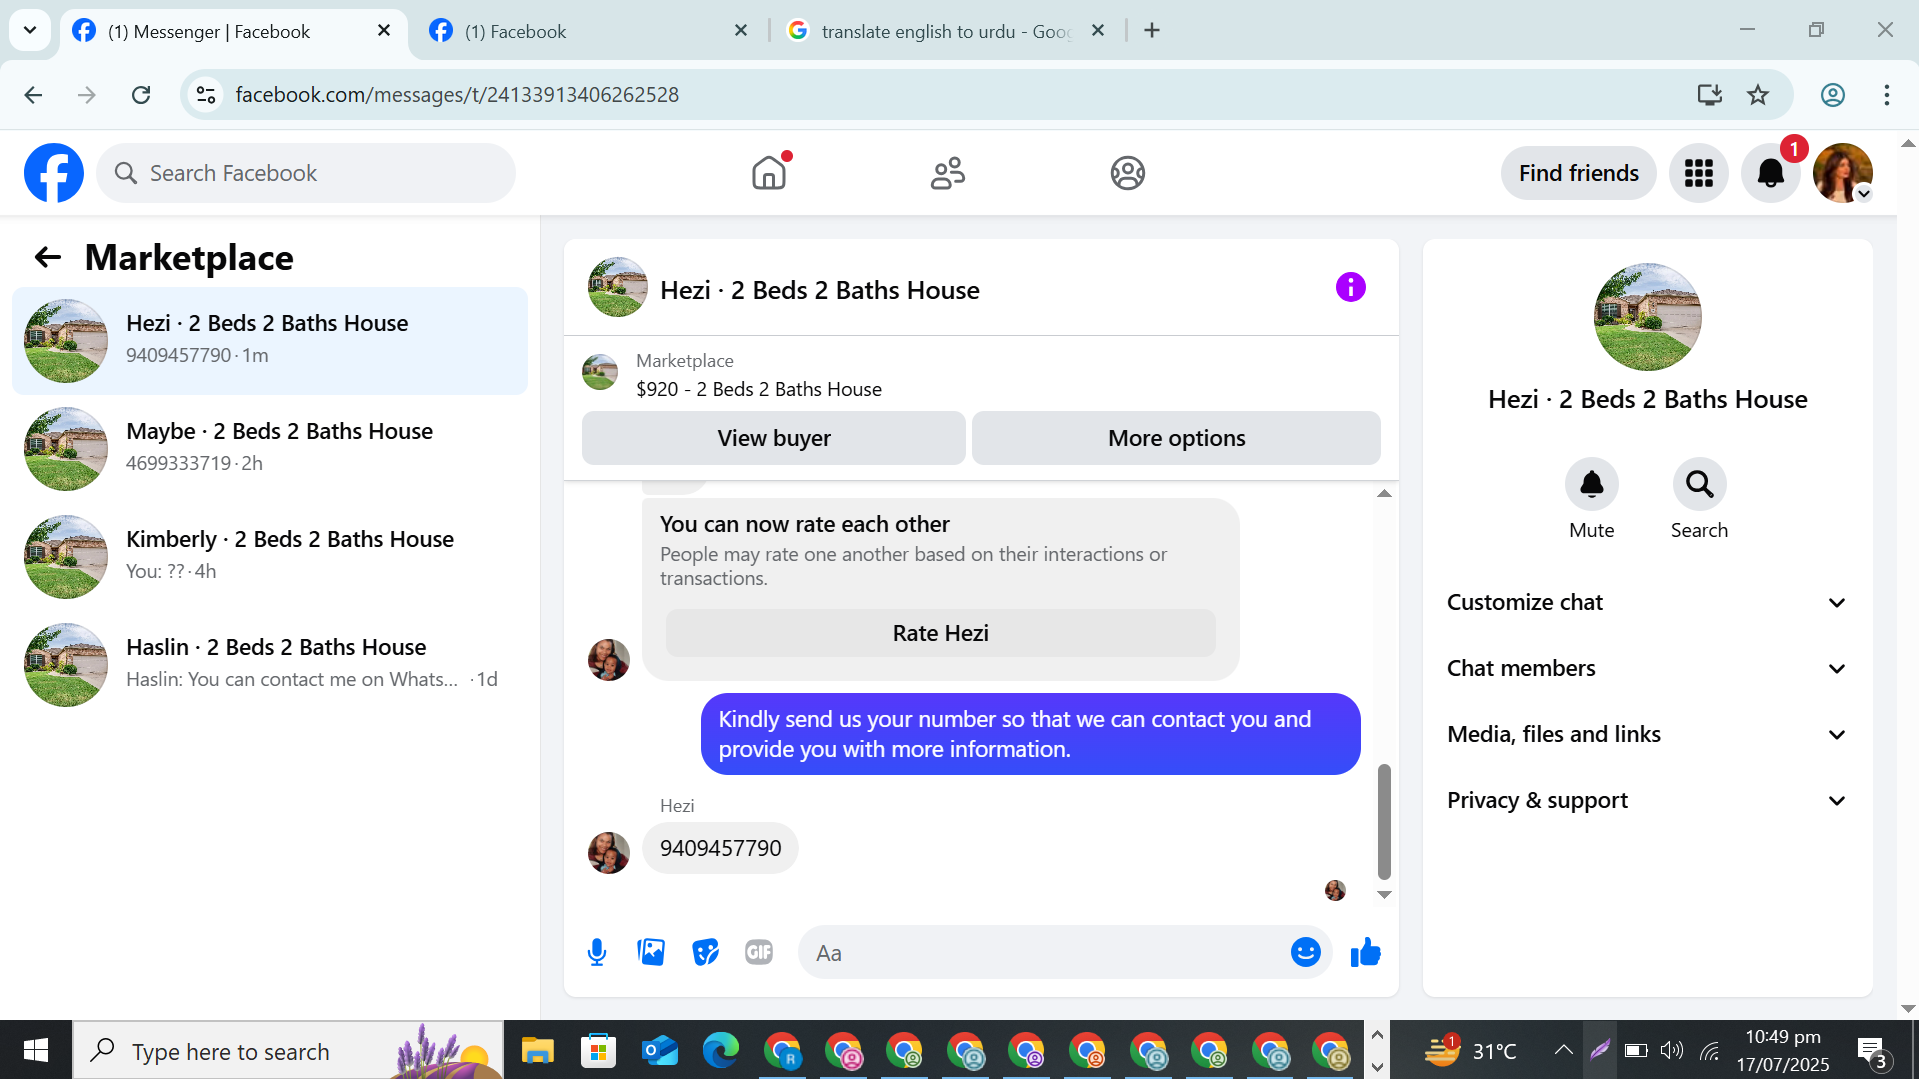Screen dimensions: 1919x1079
Task: Open Outlook from the taskbar
Action: (x=659, y=1051)
